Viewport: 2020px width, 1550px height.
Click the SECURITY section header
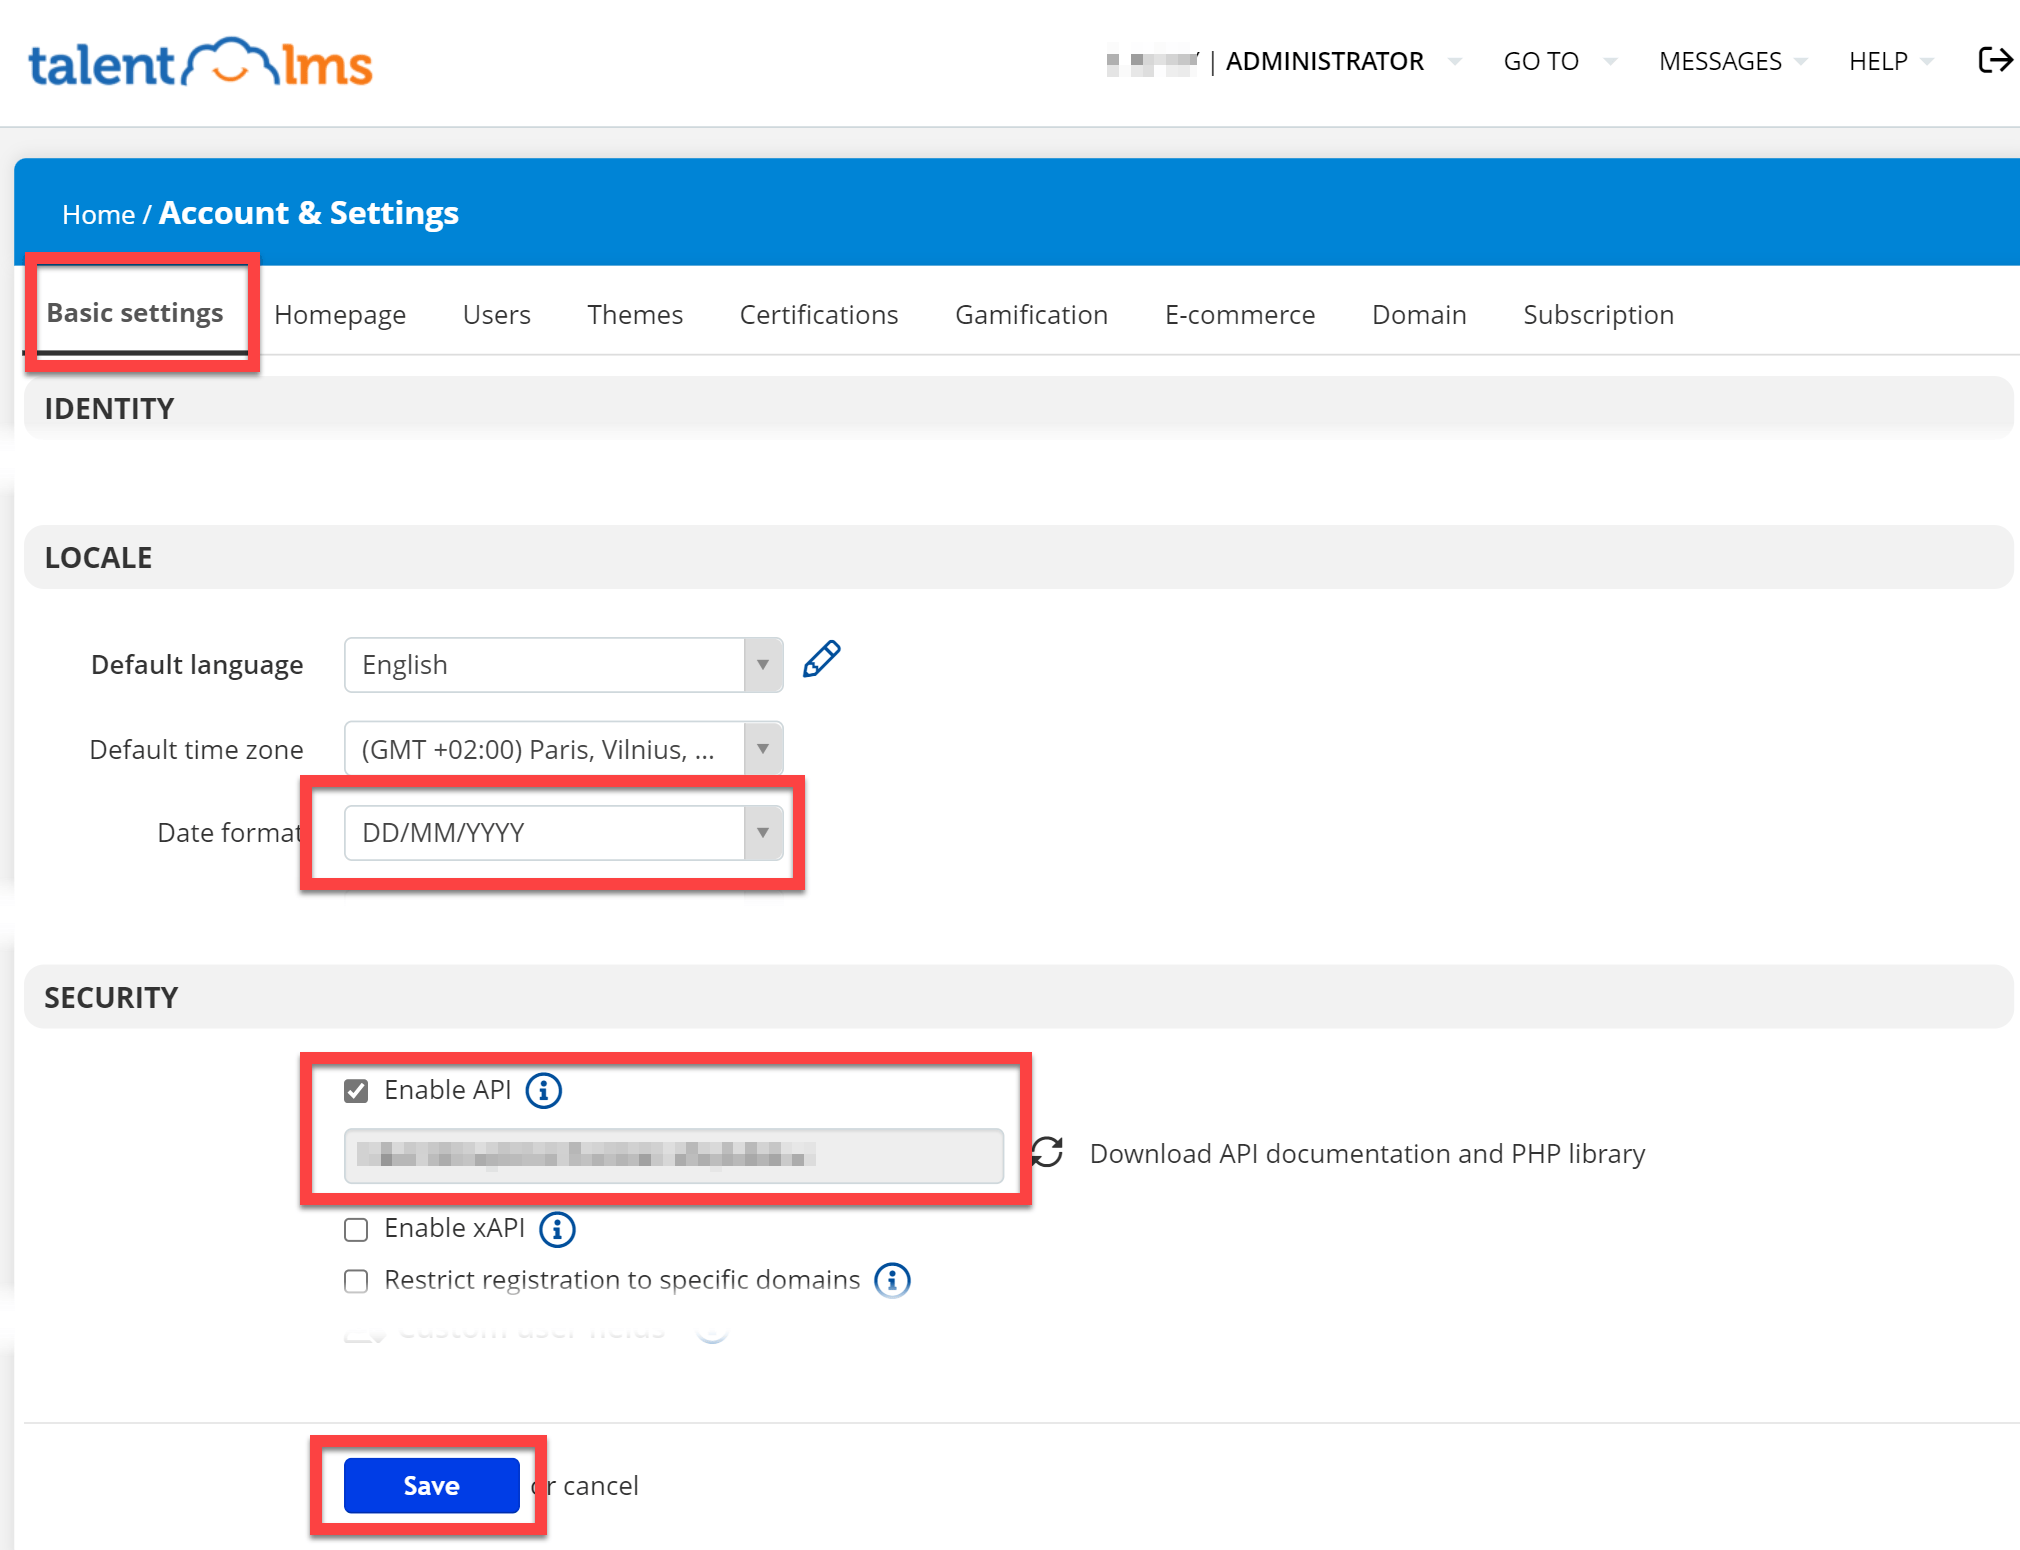pyautogui.click(x=1018, y=997)
